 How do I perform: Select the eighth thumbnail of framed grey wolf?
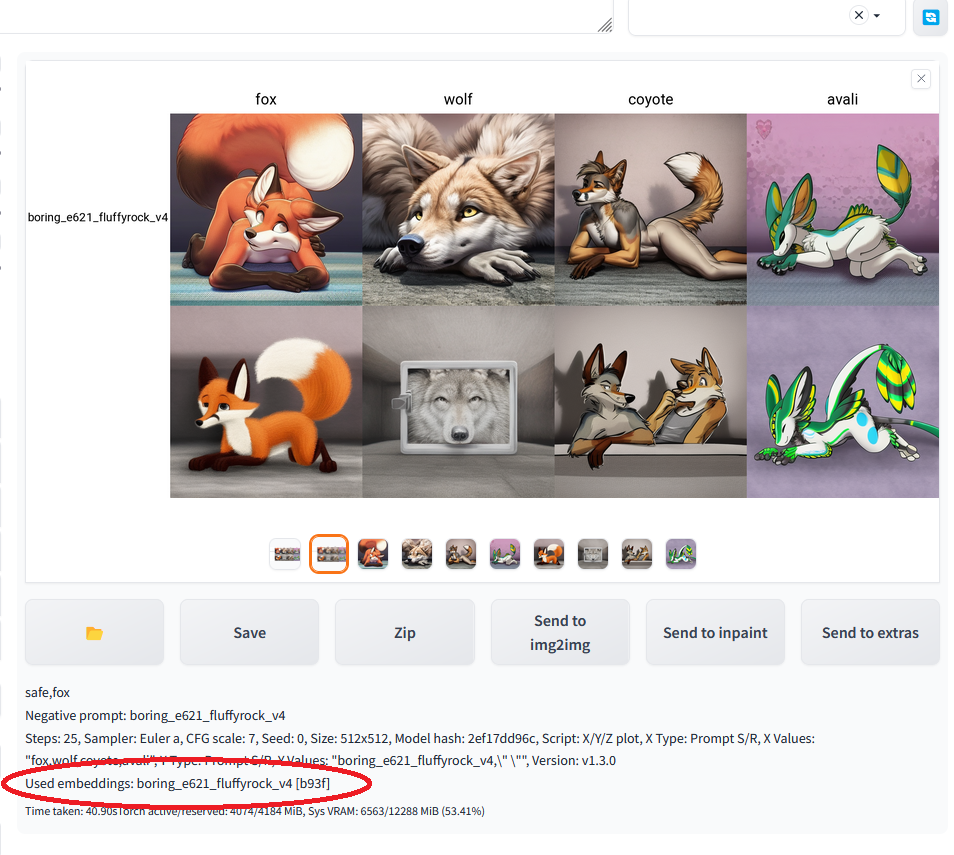point(593,553)
